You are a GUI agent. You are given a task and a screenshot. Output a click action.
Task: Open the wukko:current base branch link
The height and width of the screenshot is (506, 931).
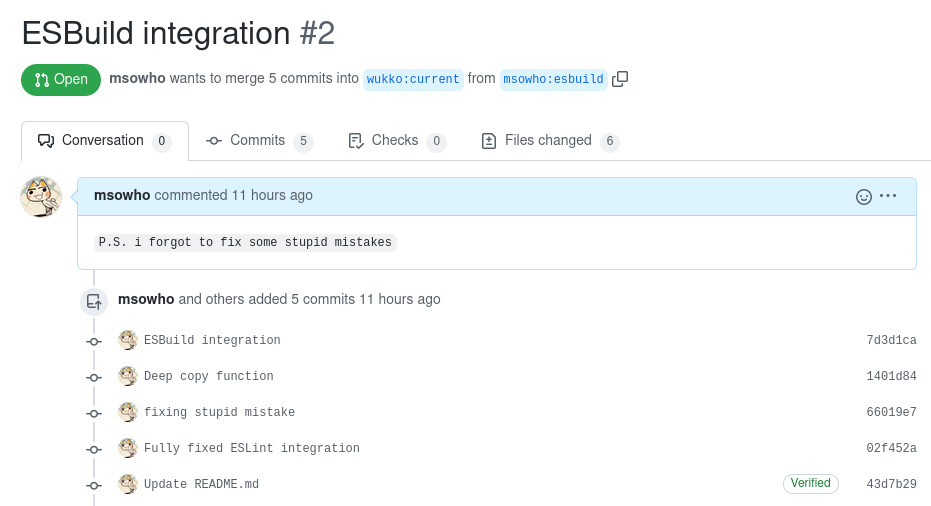coord(413,79)
